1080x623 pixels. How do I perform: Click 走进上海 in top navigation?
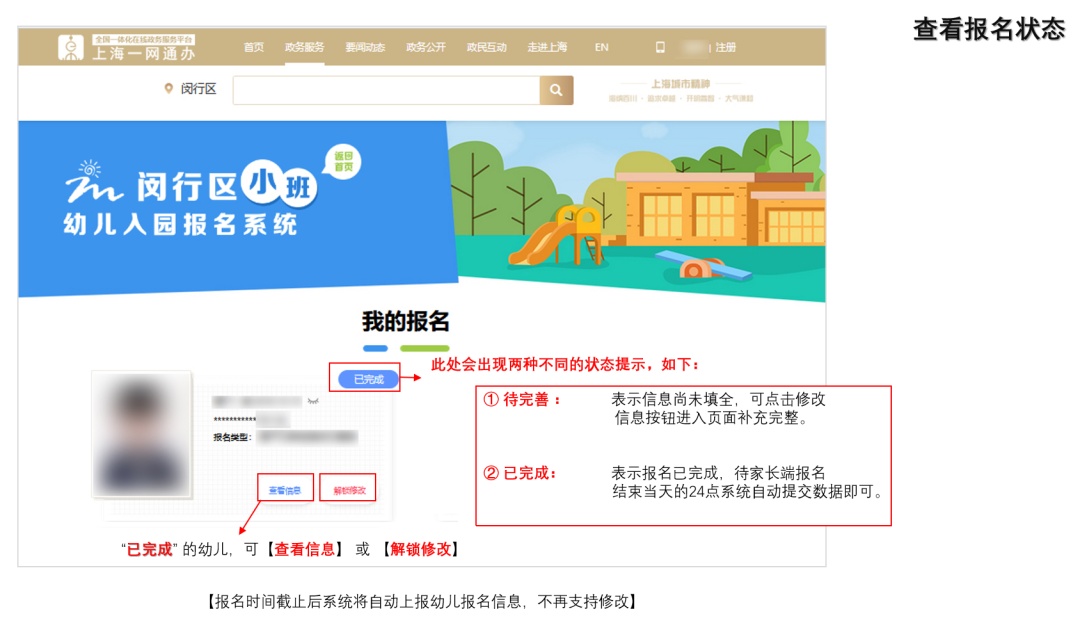(x=547, y=47)
